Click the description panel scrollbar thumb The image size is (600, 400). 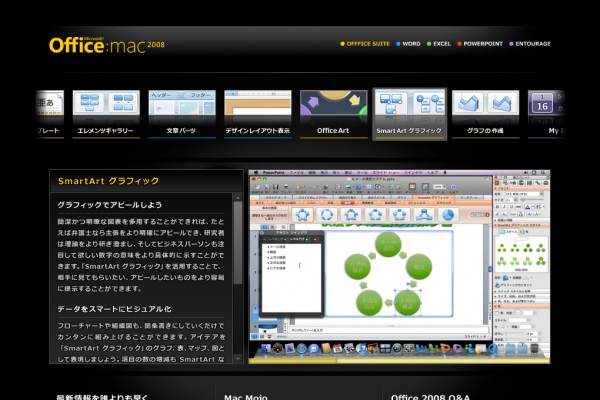point(238,243)
